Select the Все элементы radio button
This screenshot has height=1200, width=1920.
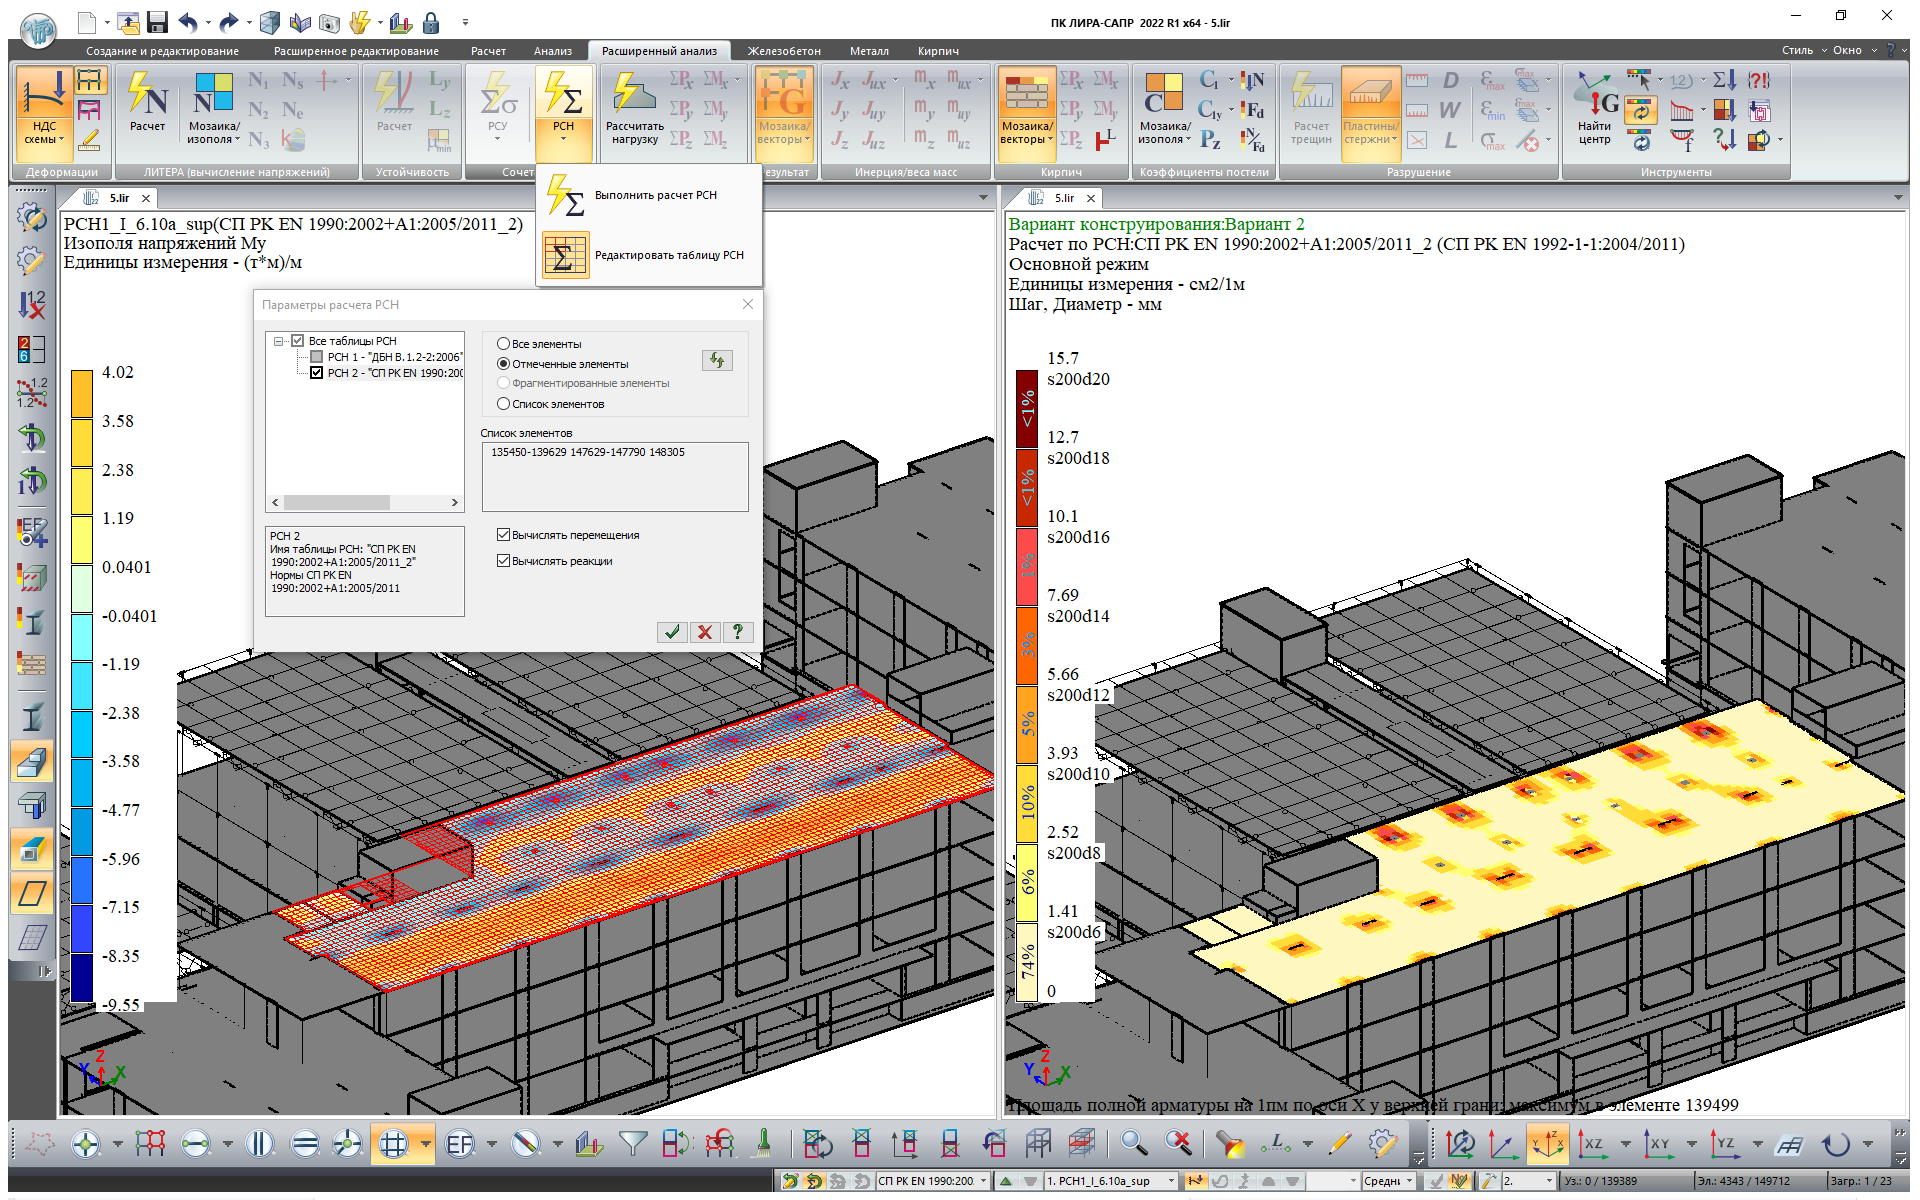point(504,344)
